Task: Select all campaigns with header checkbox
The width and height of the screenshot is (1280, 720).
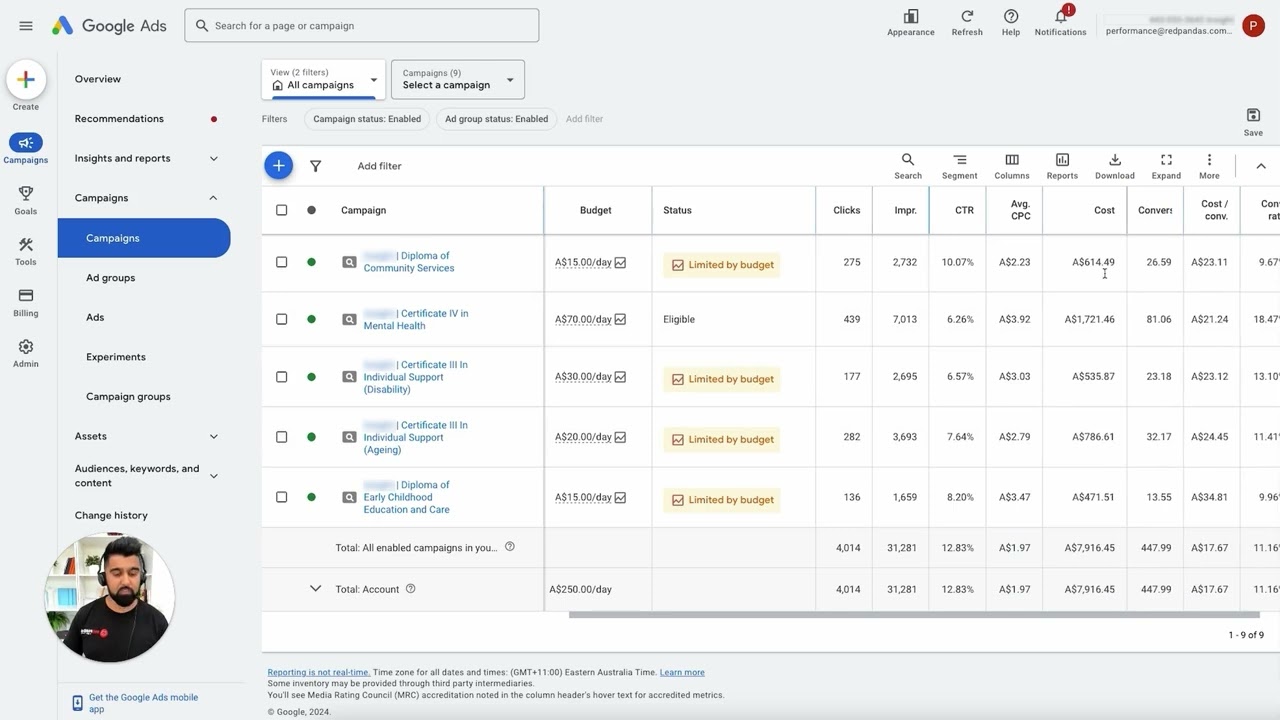Action: click(x=281, y=210)
